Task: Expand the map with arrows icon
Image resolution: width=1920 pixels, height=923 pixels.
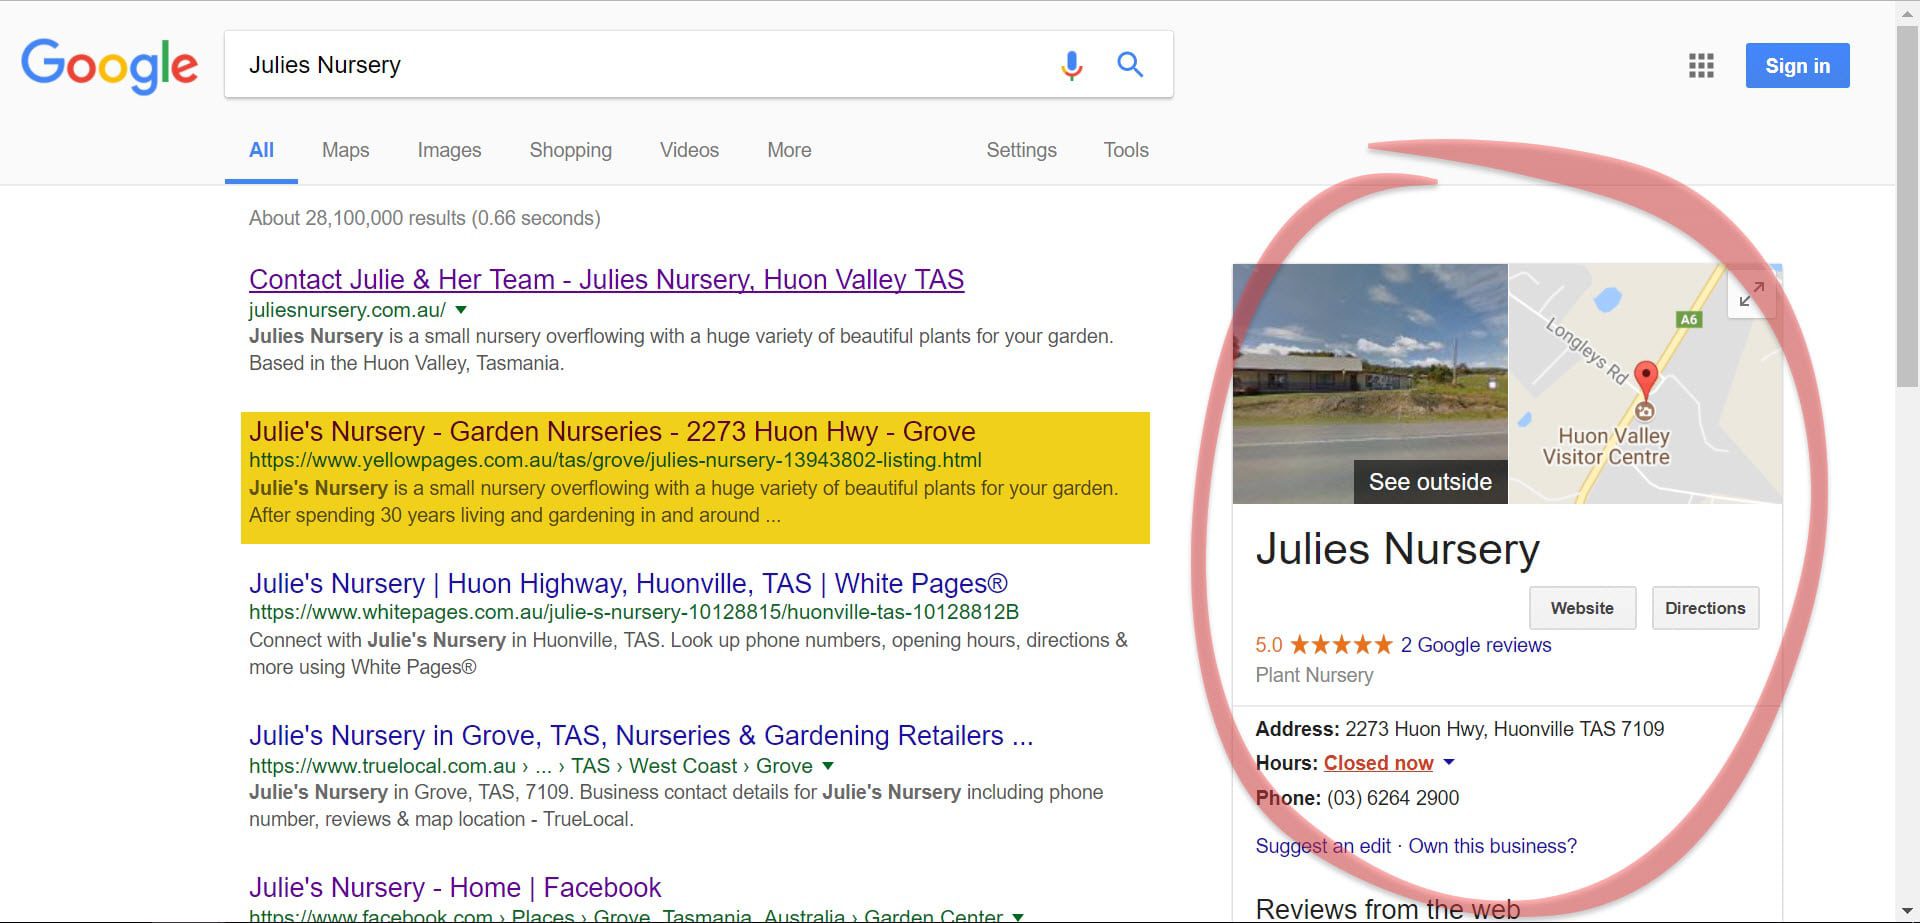Action: pos(1751,295)
